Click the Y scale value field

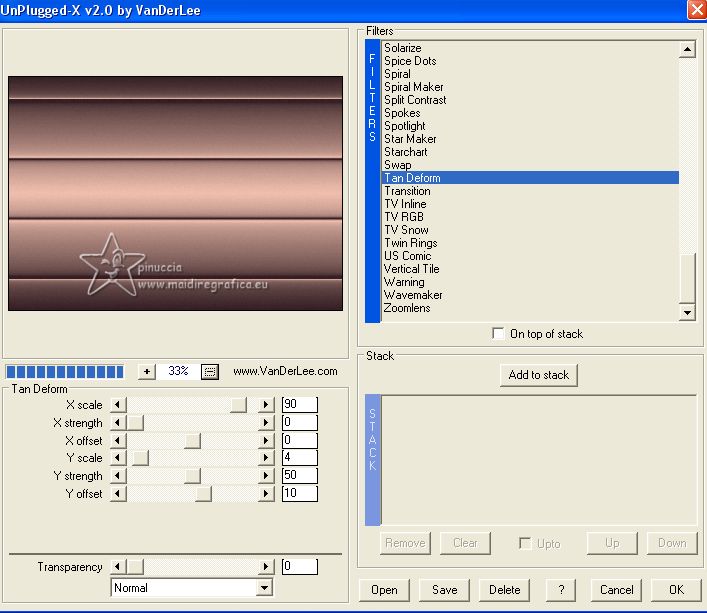[x=300, y=457]
